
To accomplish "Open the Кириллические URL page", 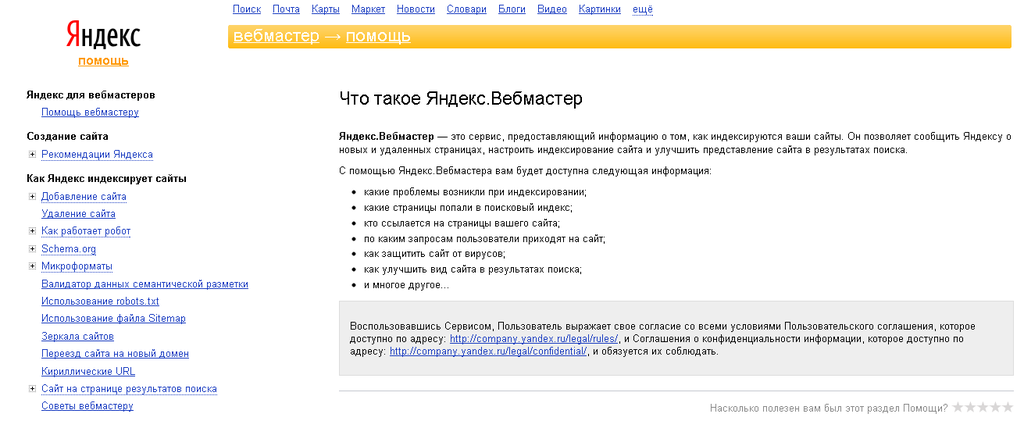I will tap(88, 371).
